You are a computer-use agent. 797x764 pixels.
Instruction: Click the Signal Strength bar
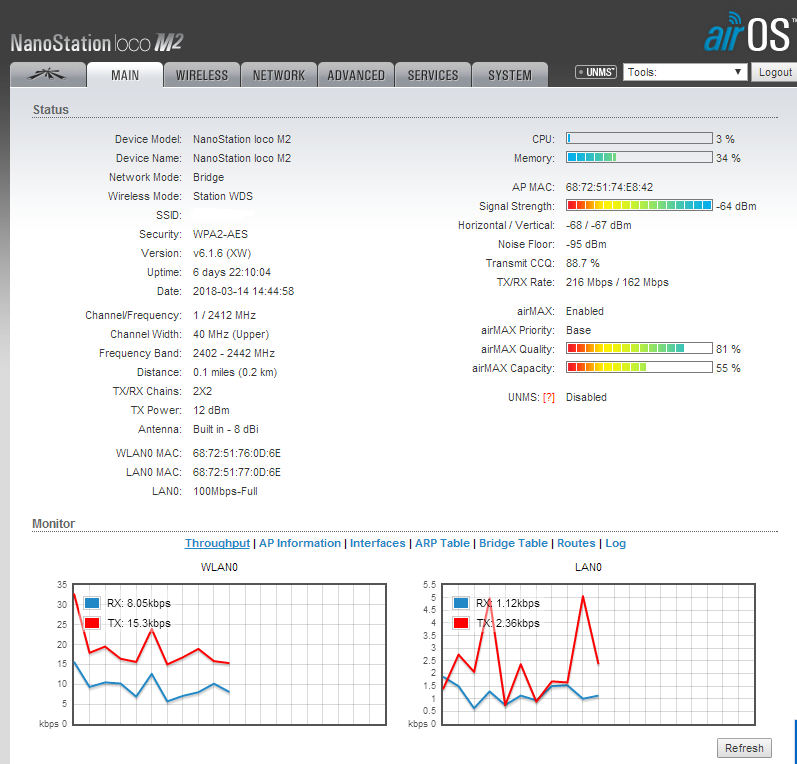639,205
